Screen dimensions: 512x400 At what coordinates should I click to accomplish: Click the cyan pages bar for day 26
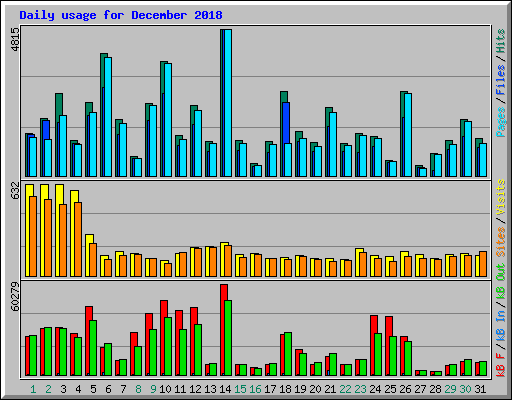(x=408, y=135)
